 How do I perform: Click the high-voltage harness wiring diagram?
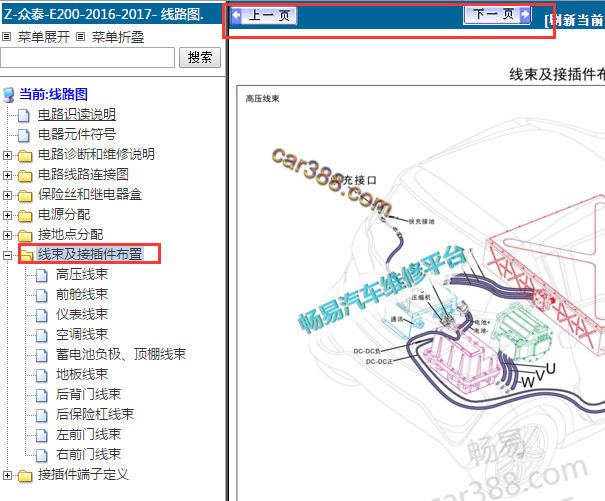pyautogui.click(x=421, y=293)
